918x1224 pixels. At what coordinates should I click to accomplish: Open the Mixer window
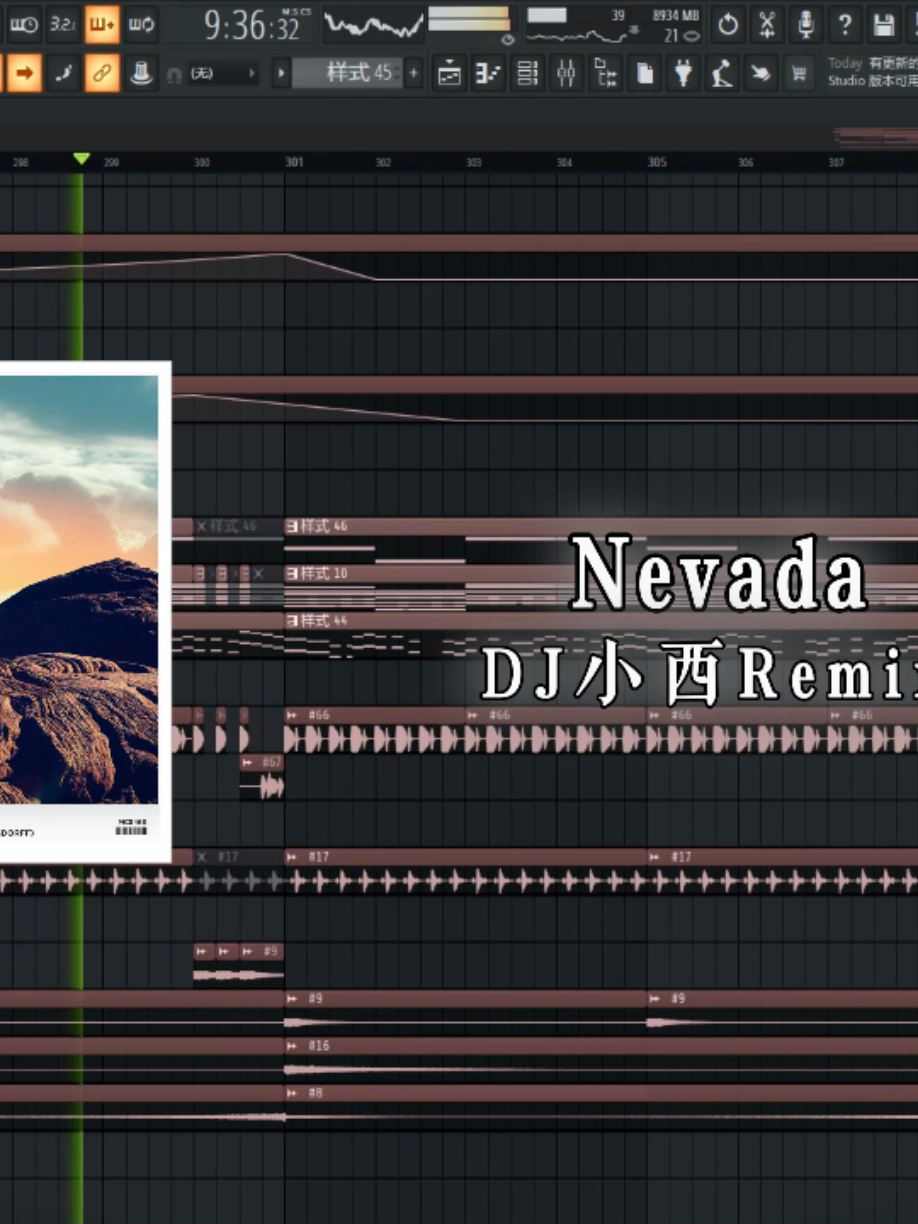tap(566, 73)
